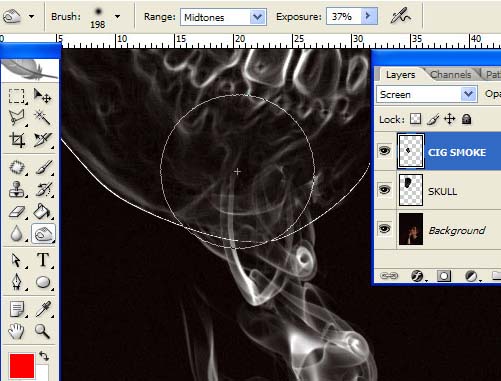Pick the Clone Stamp tool
Image resolution: width=501 pixels, height=381 pixels.
point(16,189)
